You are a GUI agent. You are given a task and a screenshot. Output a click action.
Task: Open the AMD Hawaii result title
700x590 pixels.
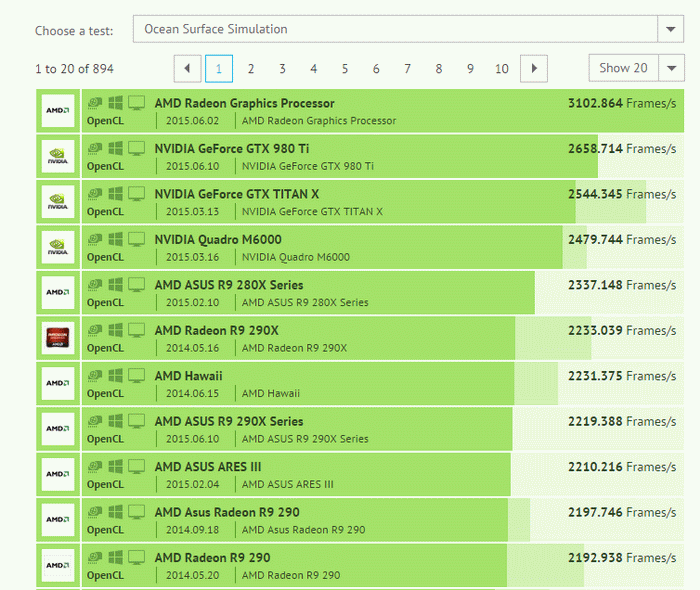point(188,376)
